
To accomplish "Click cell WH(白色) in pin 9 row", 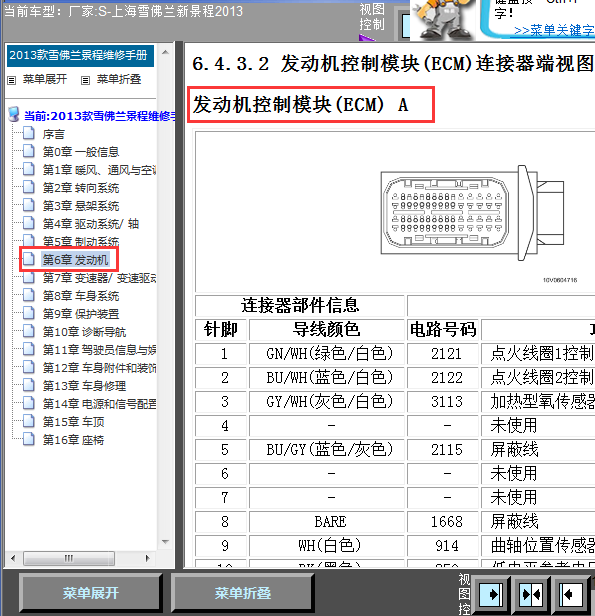I will (329, 546).
